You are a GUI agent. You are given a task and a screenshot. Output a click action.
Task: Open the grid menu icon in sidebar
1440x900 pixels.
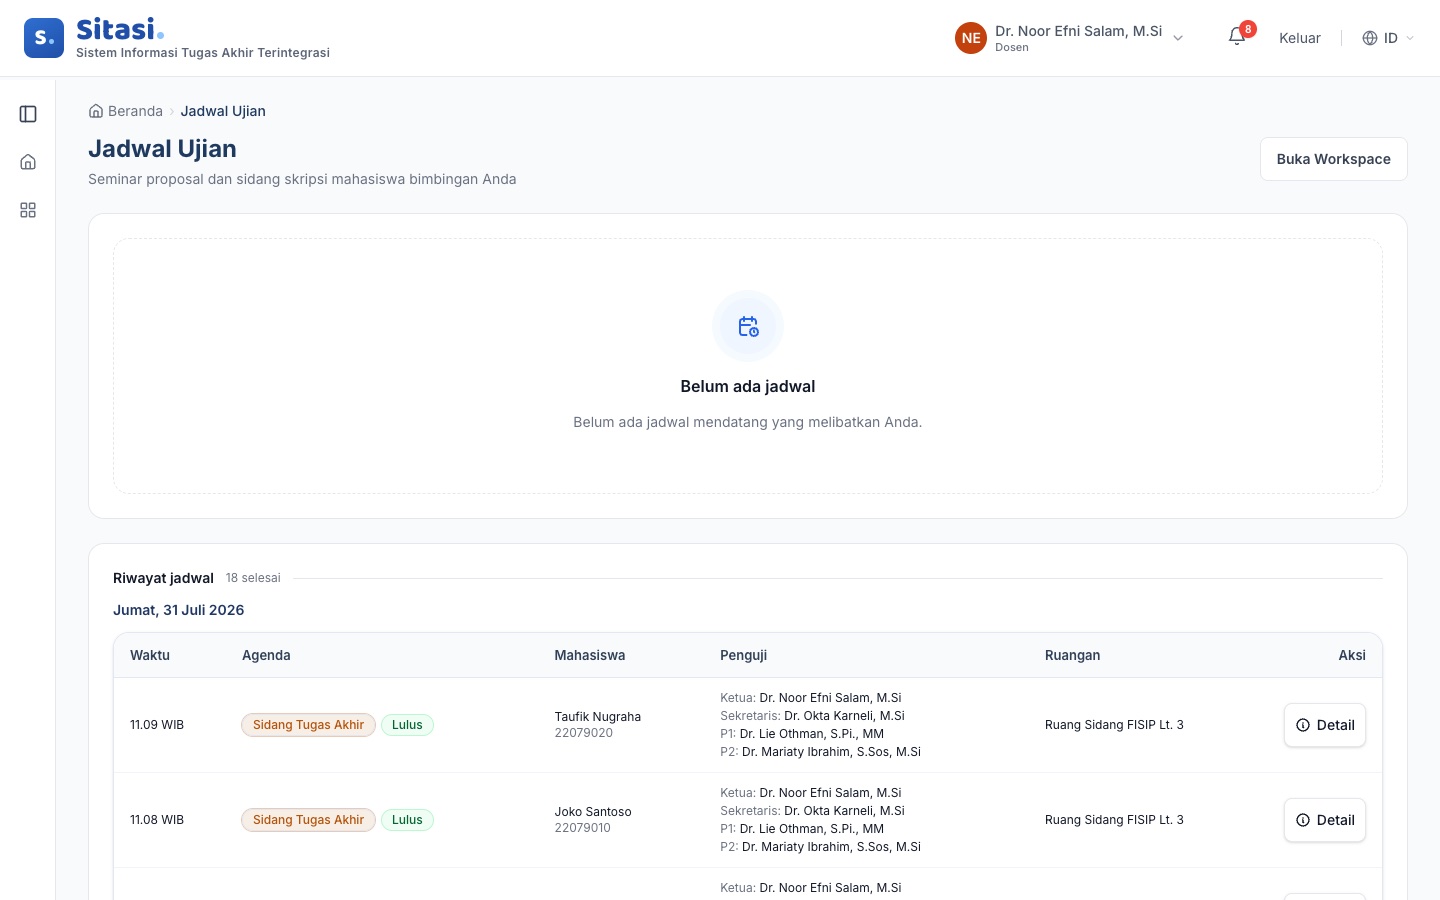coord(28,210)
